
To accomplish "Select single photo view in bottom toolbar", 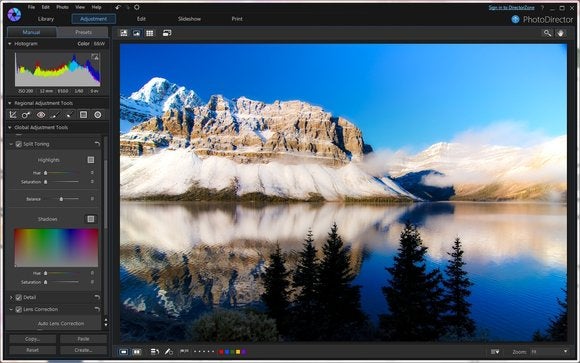I will (124, 352).
